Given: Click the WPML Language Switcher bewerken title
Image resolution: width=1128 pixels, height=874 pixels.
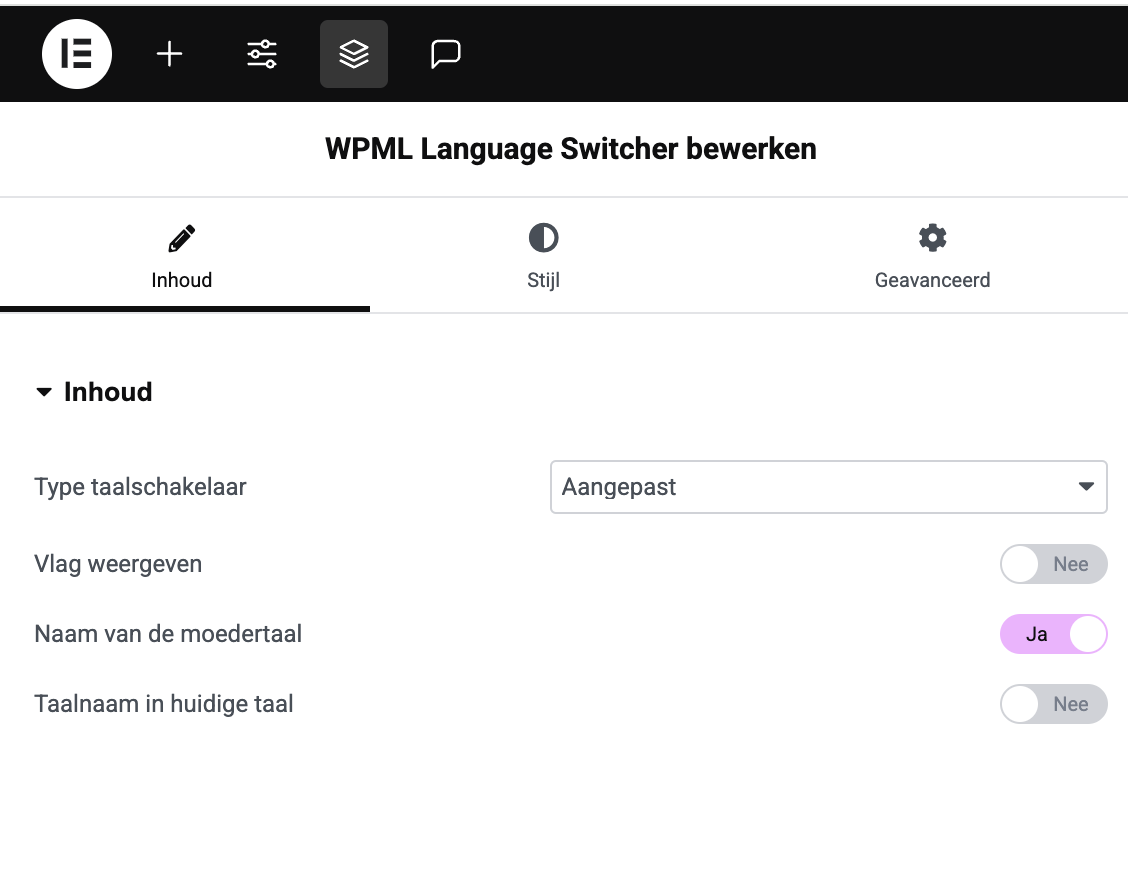Looking at the screenshot, I should (570, 149).
